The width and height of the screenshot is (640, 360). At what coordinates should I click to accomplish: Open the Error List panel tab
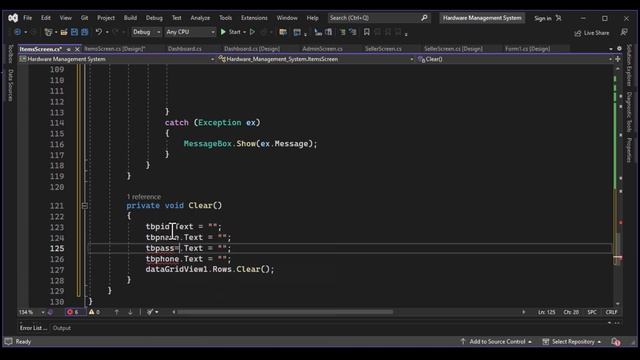tap(33, 328)
